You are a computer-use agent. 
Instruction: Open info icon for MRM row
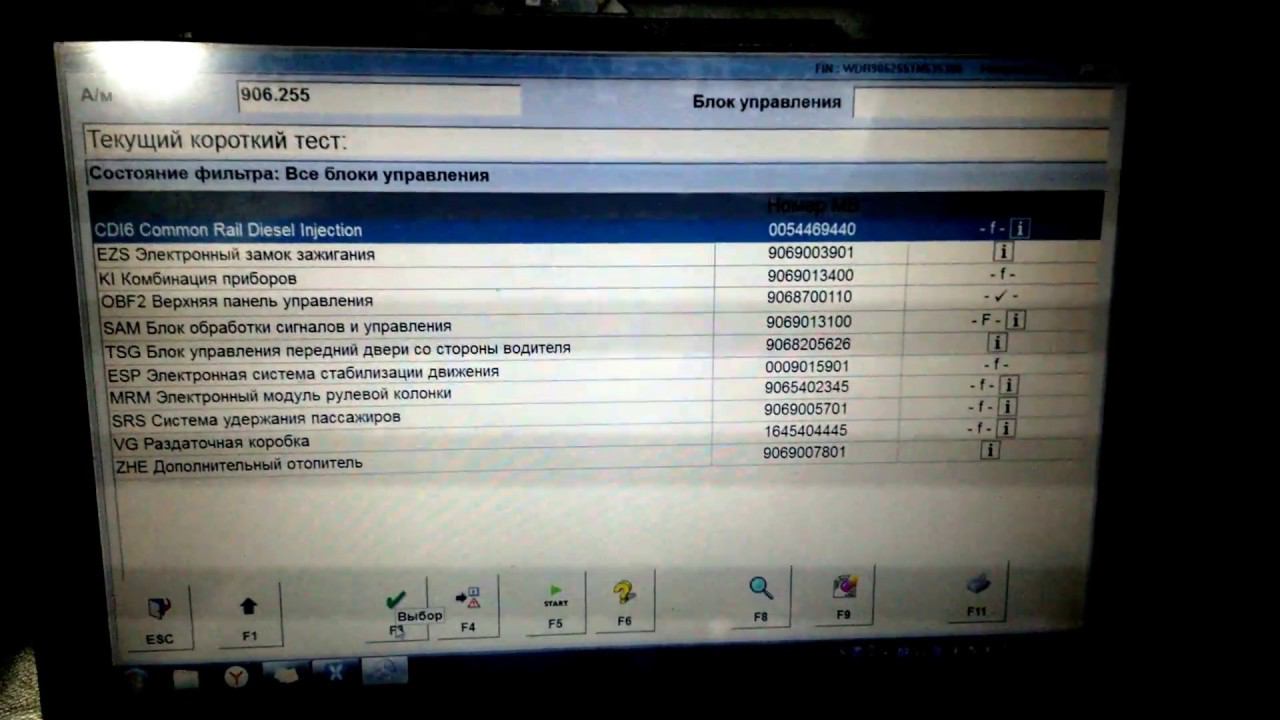(1008, 385)
